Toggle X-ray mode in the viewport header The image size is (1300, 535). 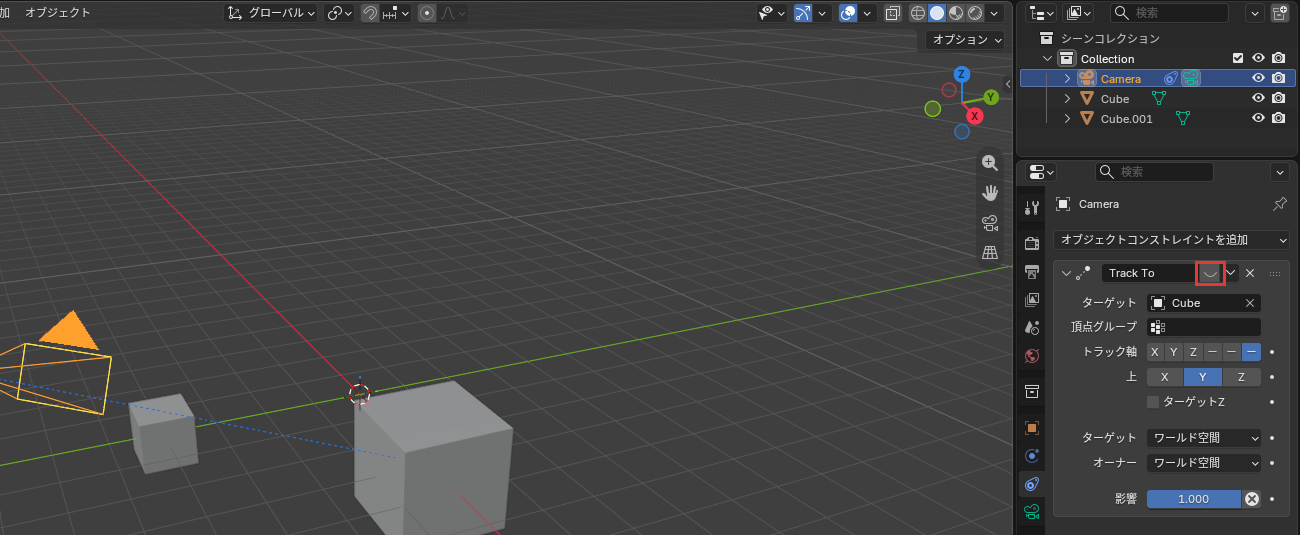tap(892, 13)
